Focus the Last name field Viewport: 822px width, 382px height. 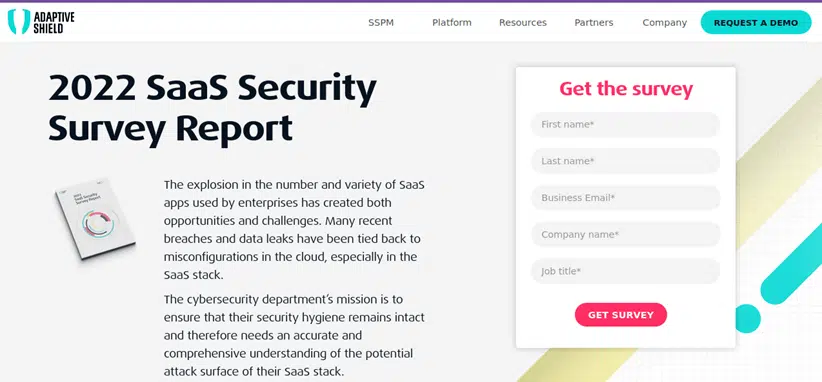(x=625, y=161)
